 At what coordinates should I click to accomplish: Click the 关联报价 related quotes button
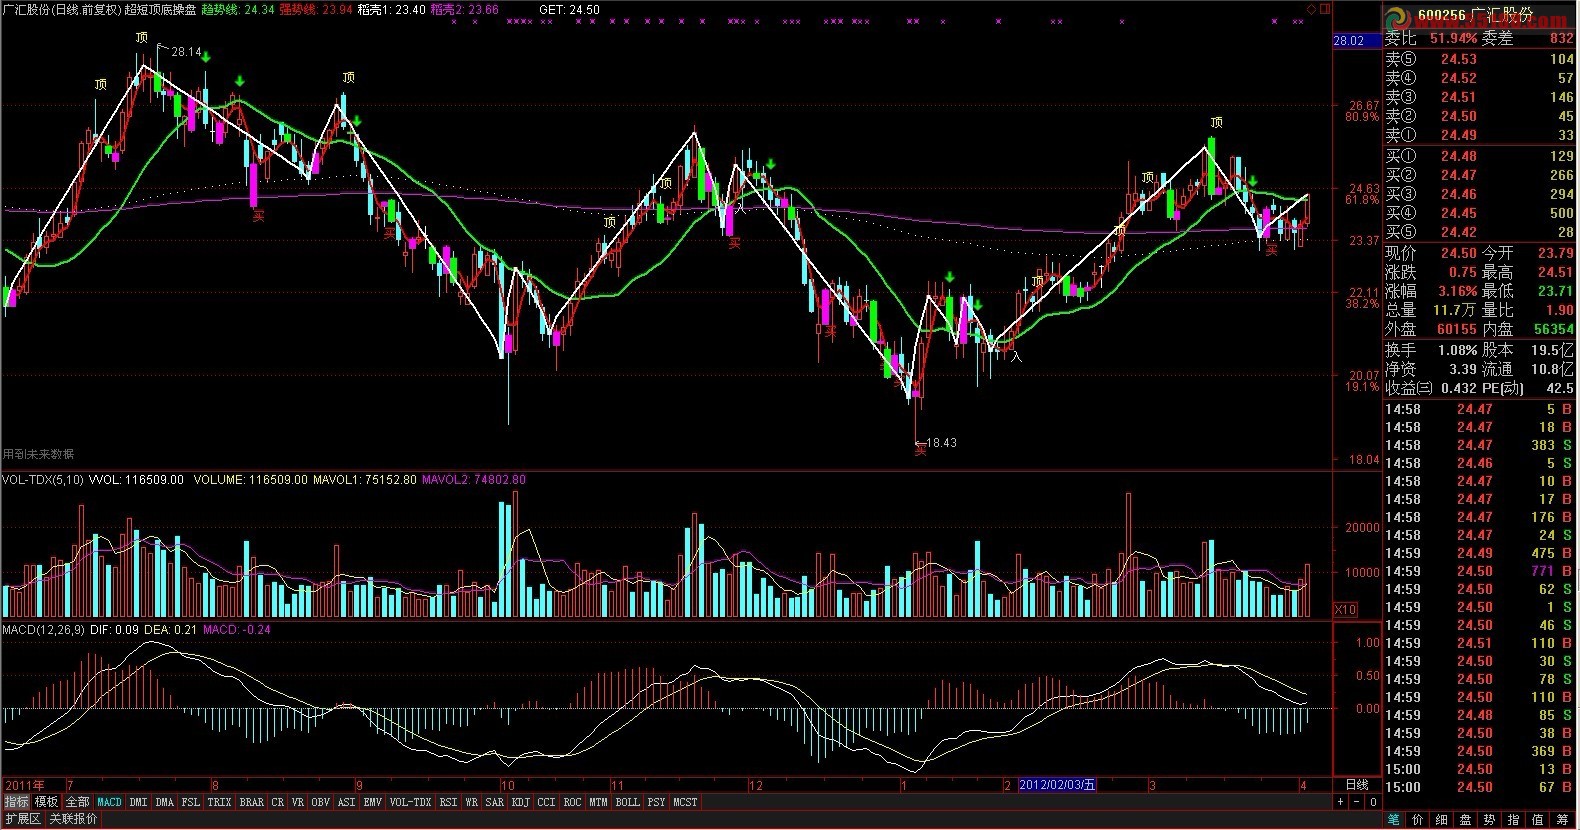(73, 819)
